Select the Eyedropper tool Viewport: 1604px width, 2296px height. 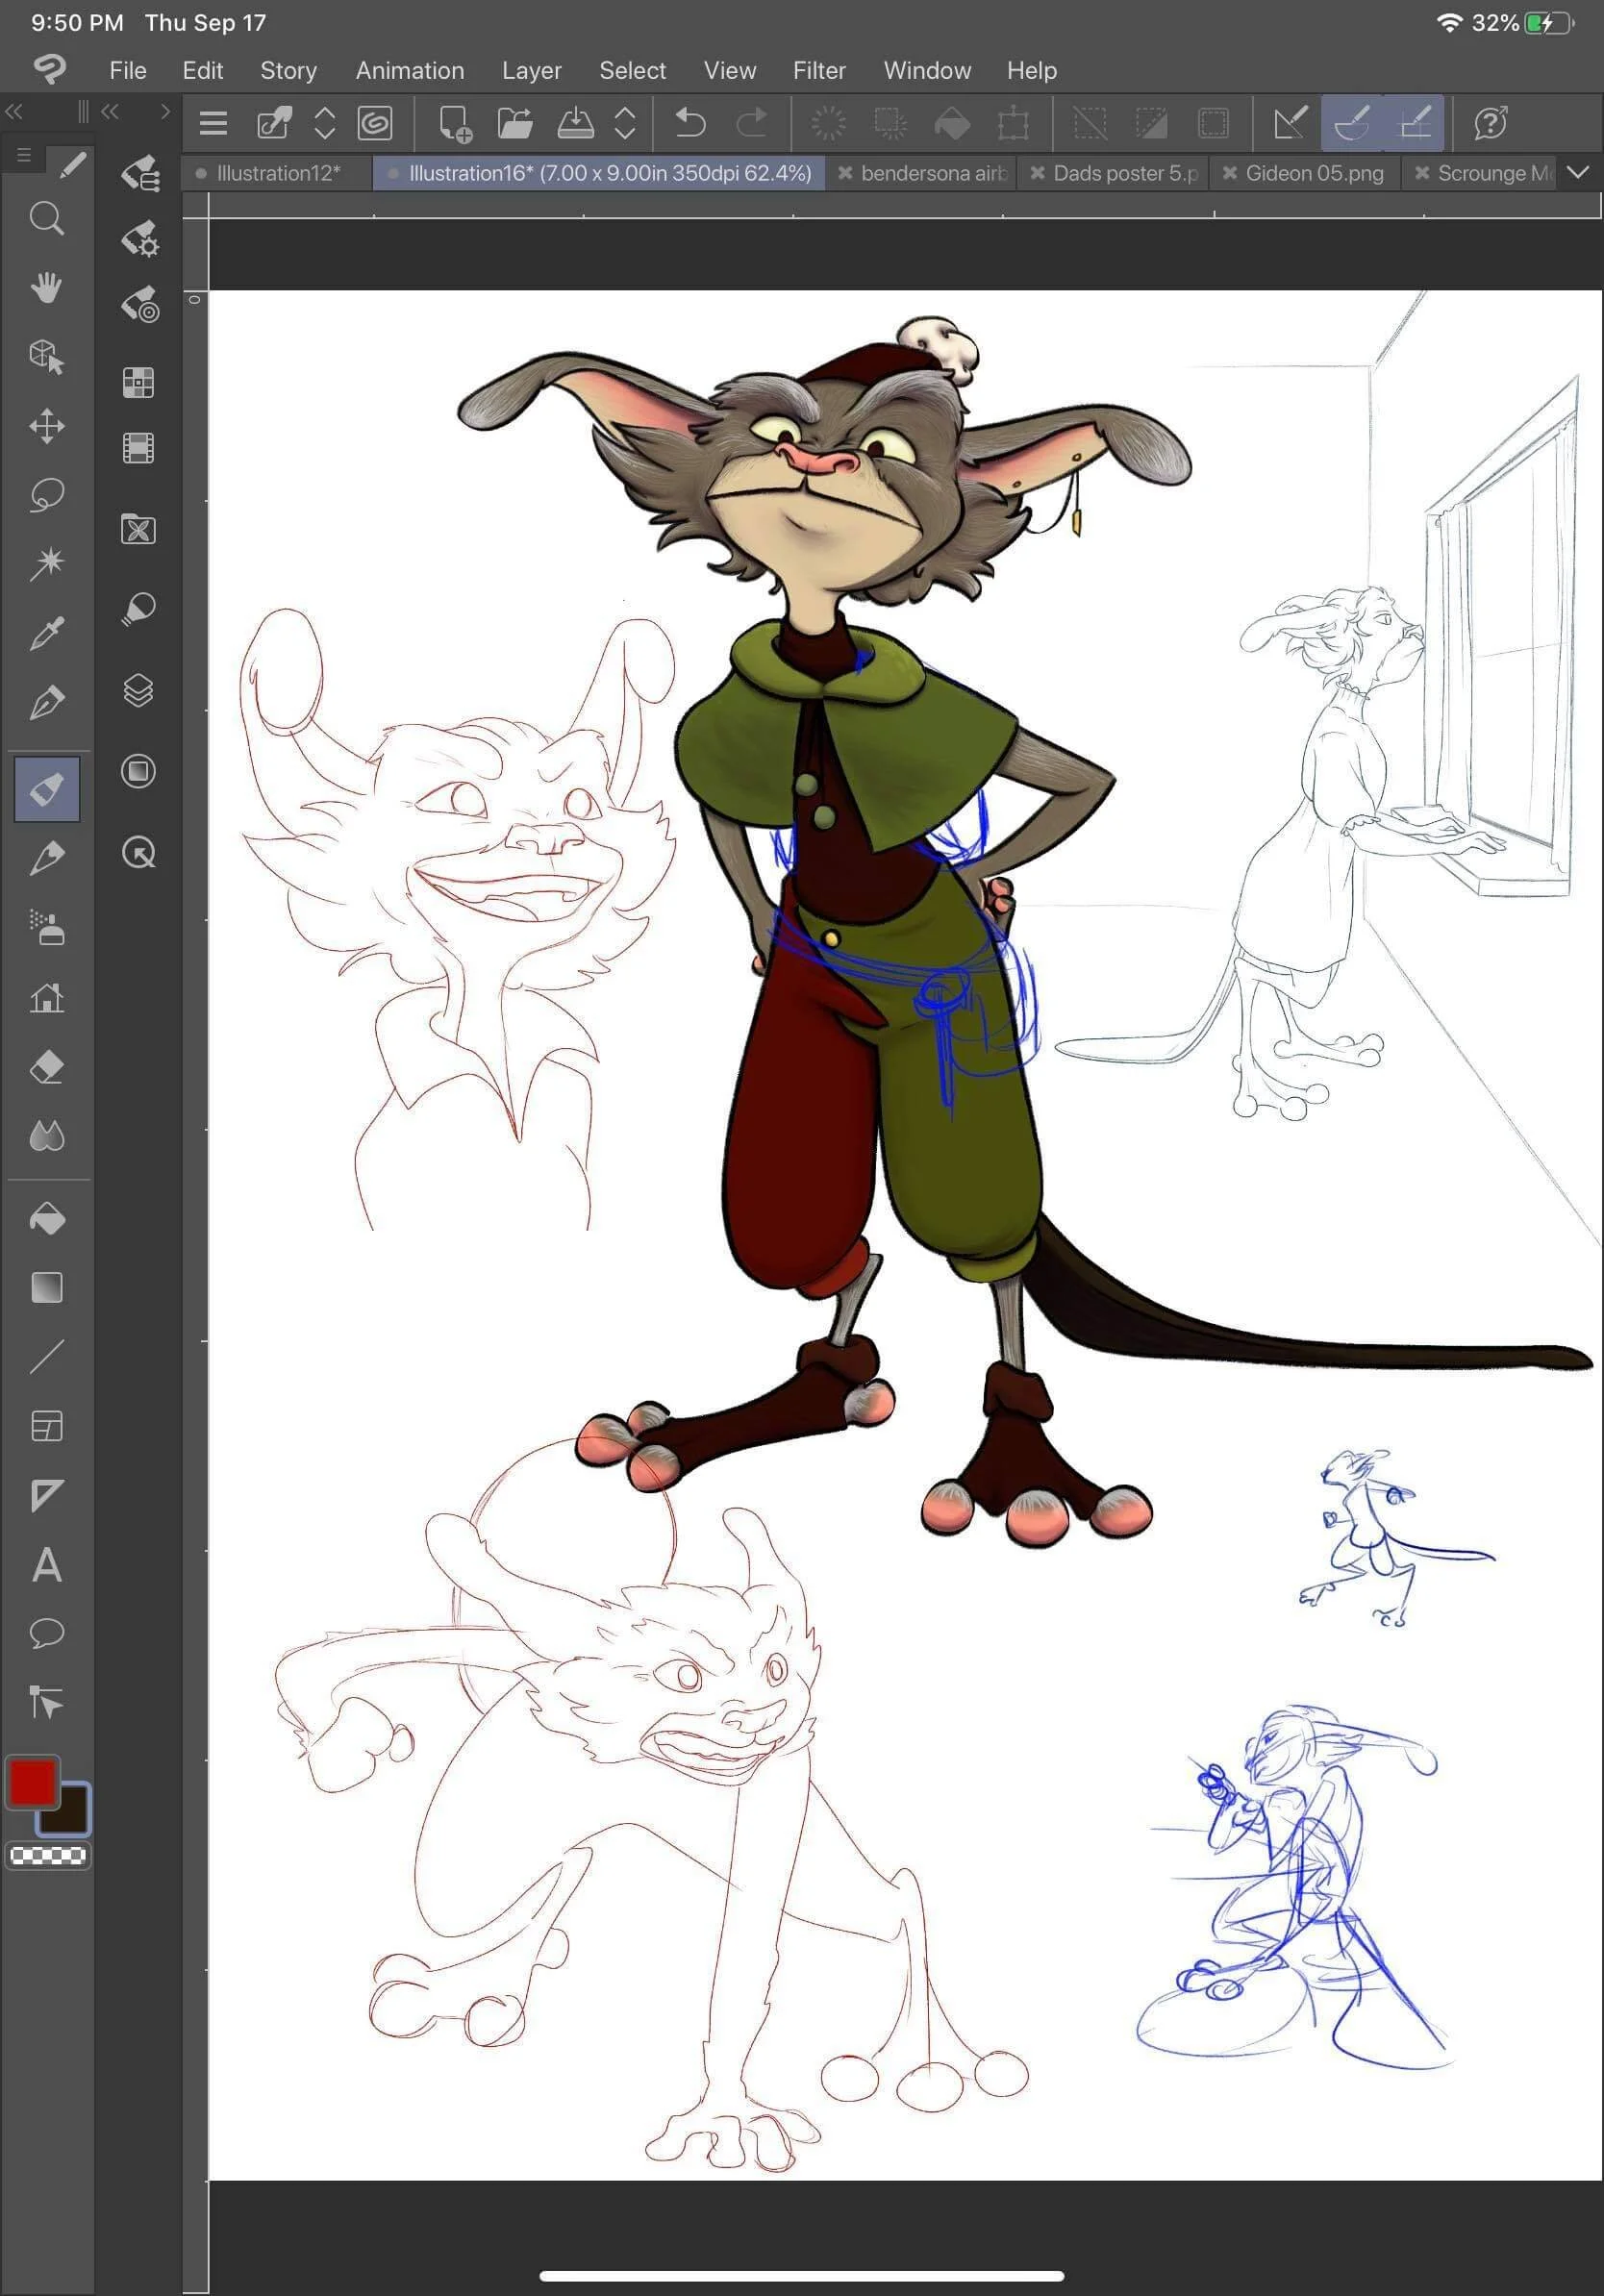pos(46,633)
